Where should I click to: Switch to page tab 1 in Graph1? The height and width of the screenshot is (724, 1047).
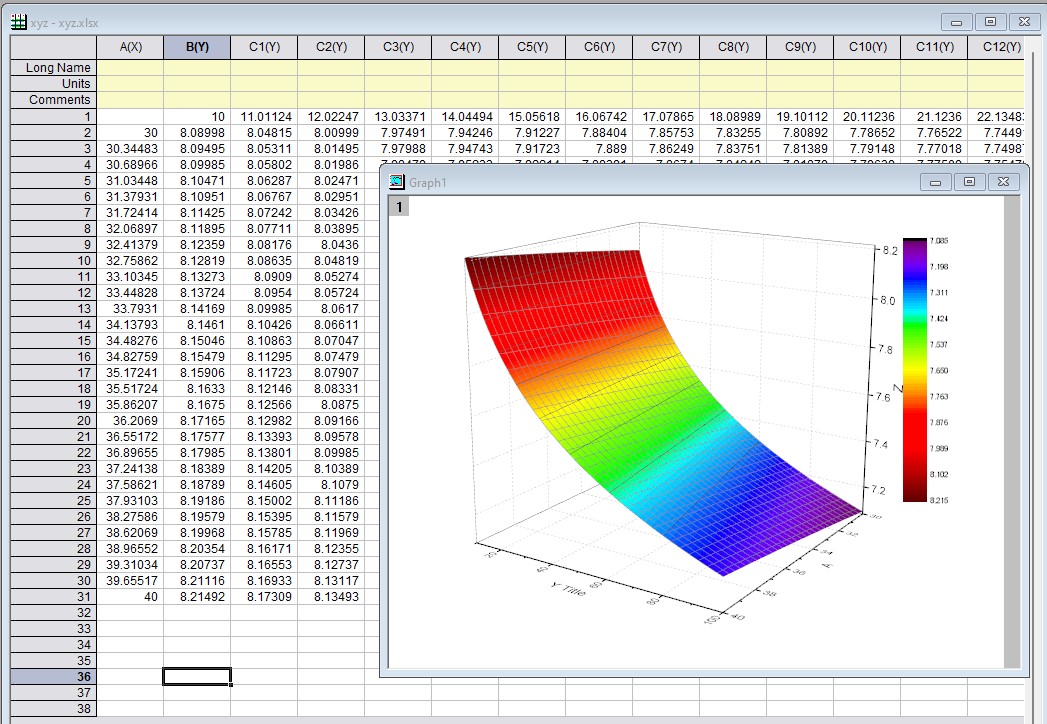(x=398, y=205)
